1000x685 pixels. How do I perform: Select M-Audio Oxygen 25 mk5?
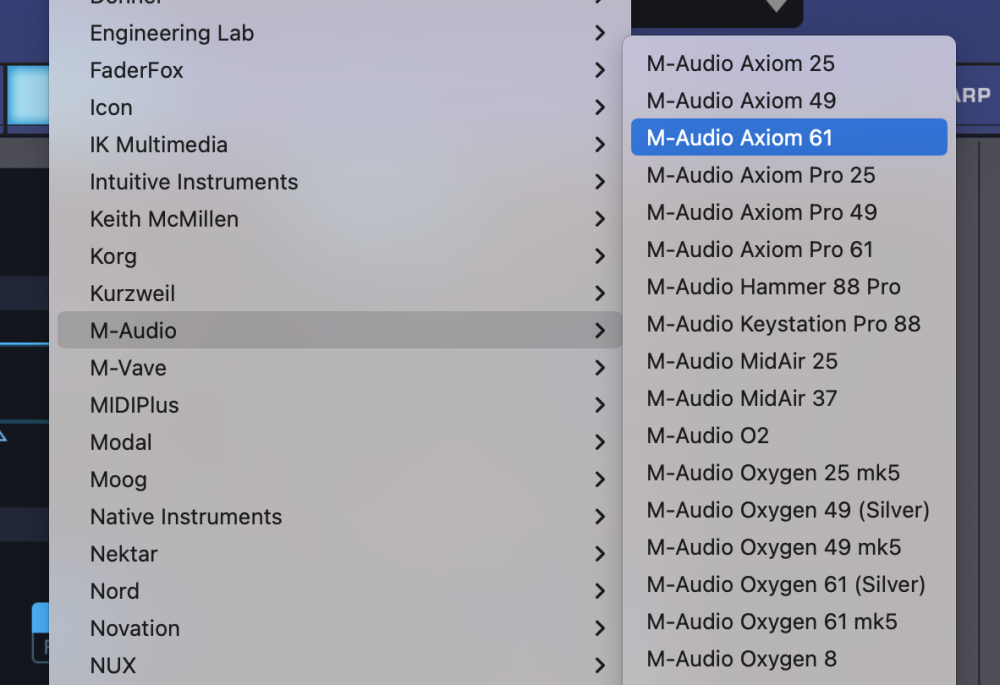[773, 473]
